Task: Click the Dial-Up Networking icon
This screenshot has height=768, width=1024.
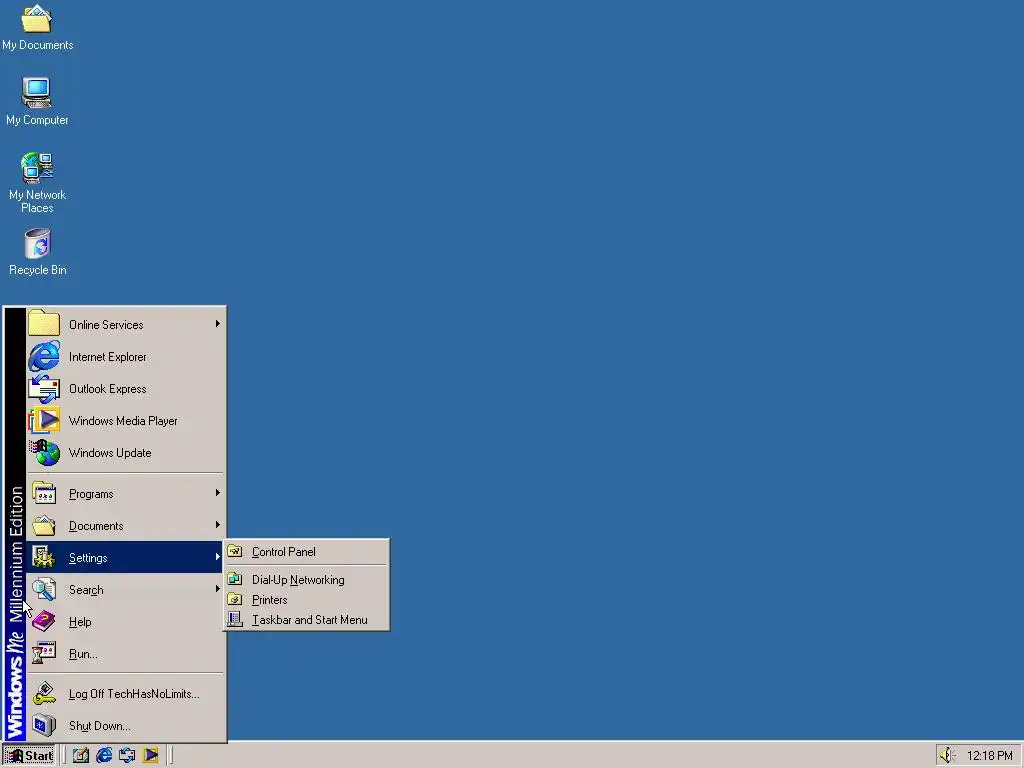Action: click(x=235, y=579)
